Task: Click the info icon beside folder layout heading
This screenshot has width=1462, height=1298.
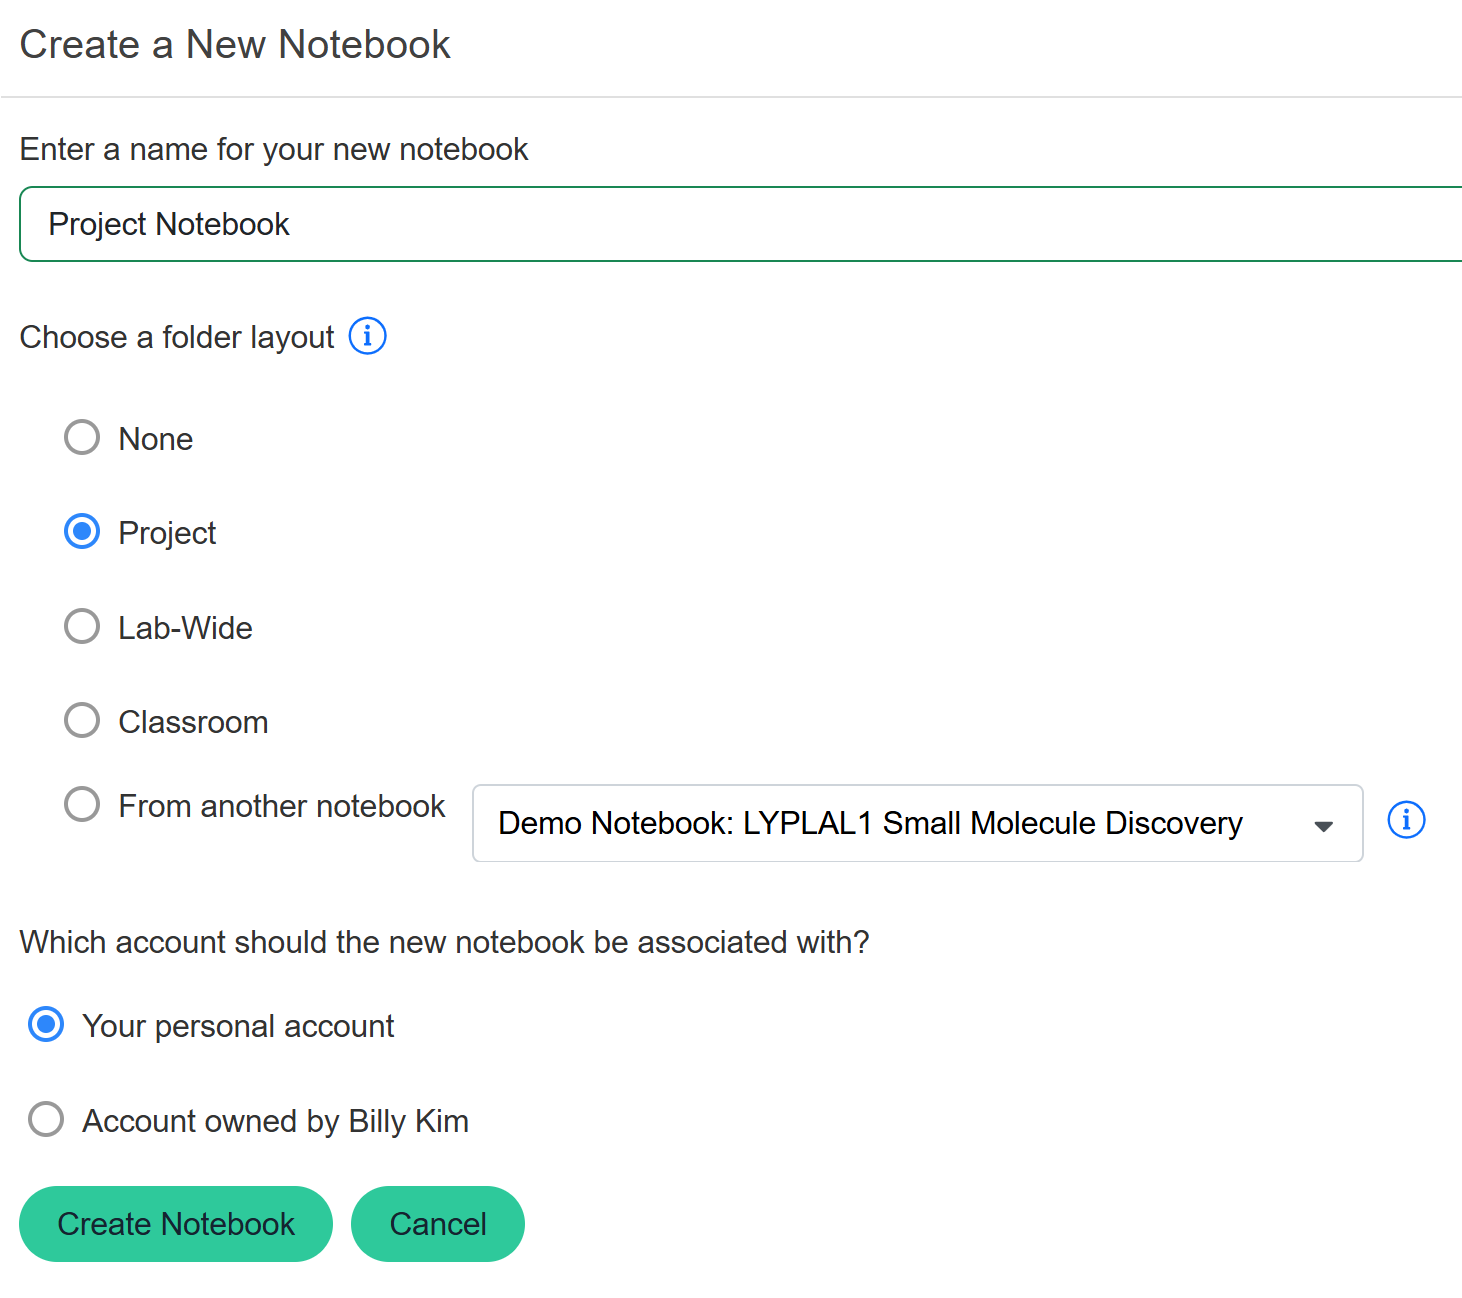Action: point(367,336)
